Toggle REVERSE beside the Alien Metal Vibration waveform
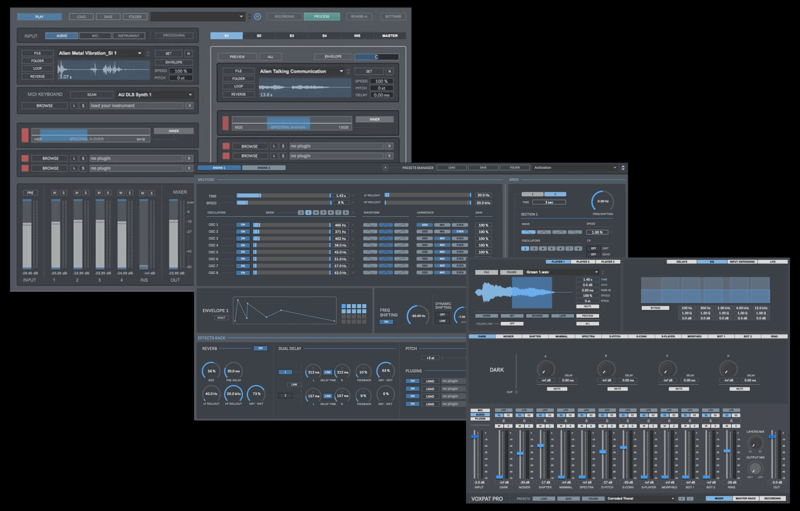This screenshot has width=800, height=511. (x=38, y=76)
